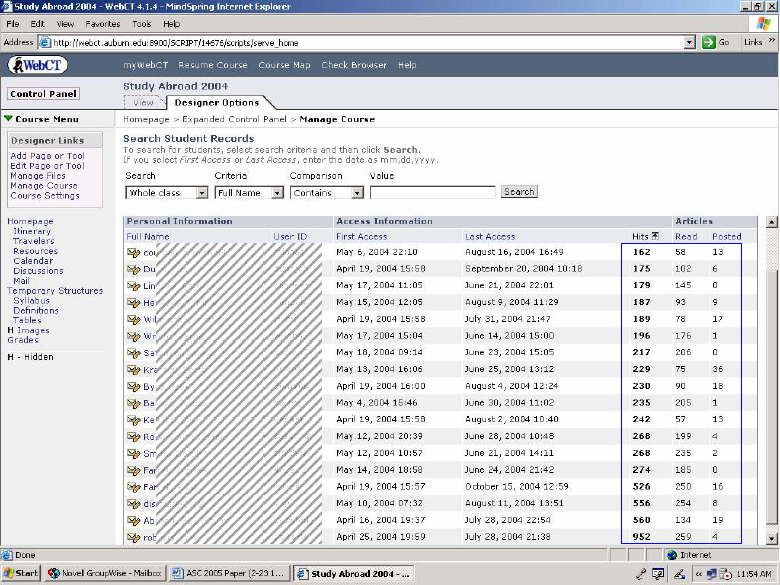780x585 pixels.
Task: Sort by Posted articles column header
Action: click(727, 237)
